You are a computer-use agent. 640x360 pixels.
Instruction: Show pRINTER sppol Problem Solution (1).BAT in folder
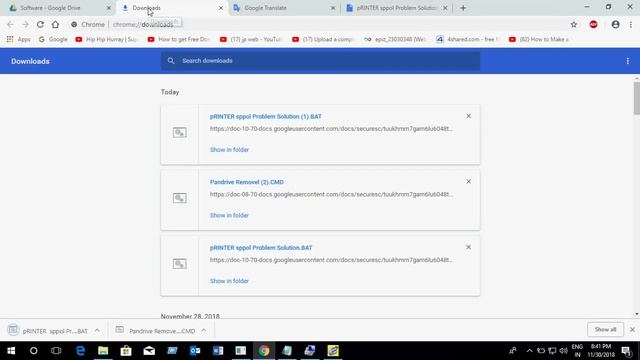(x=229, y=150)
